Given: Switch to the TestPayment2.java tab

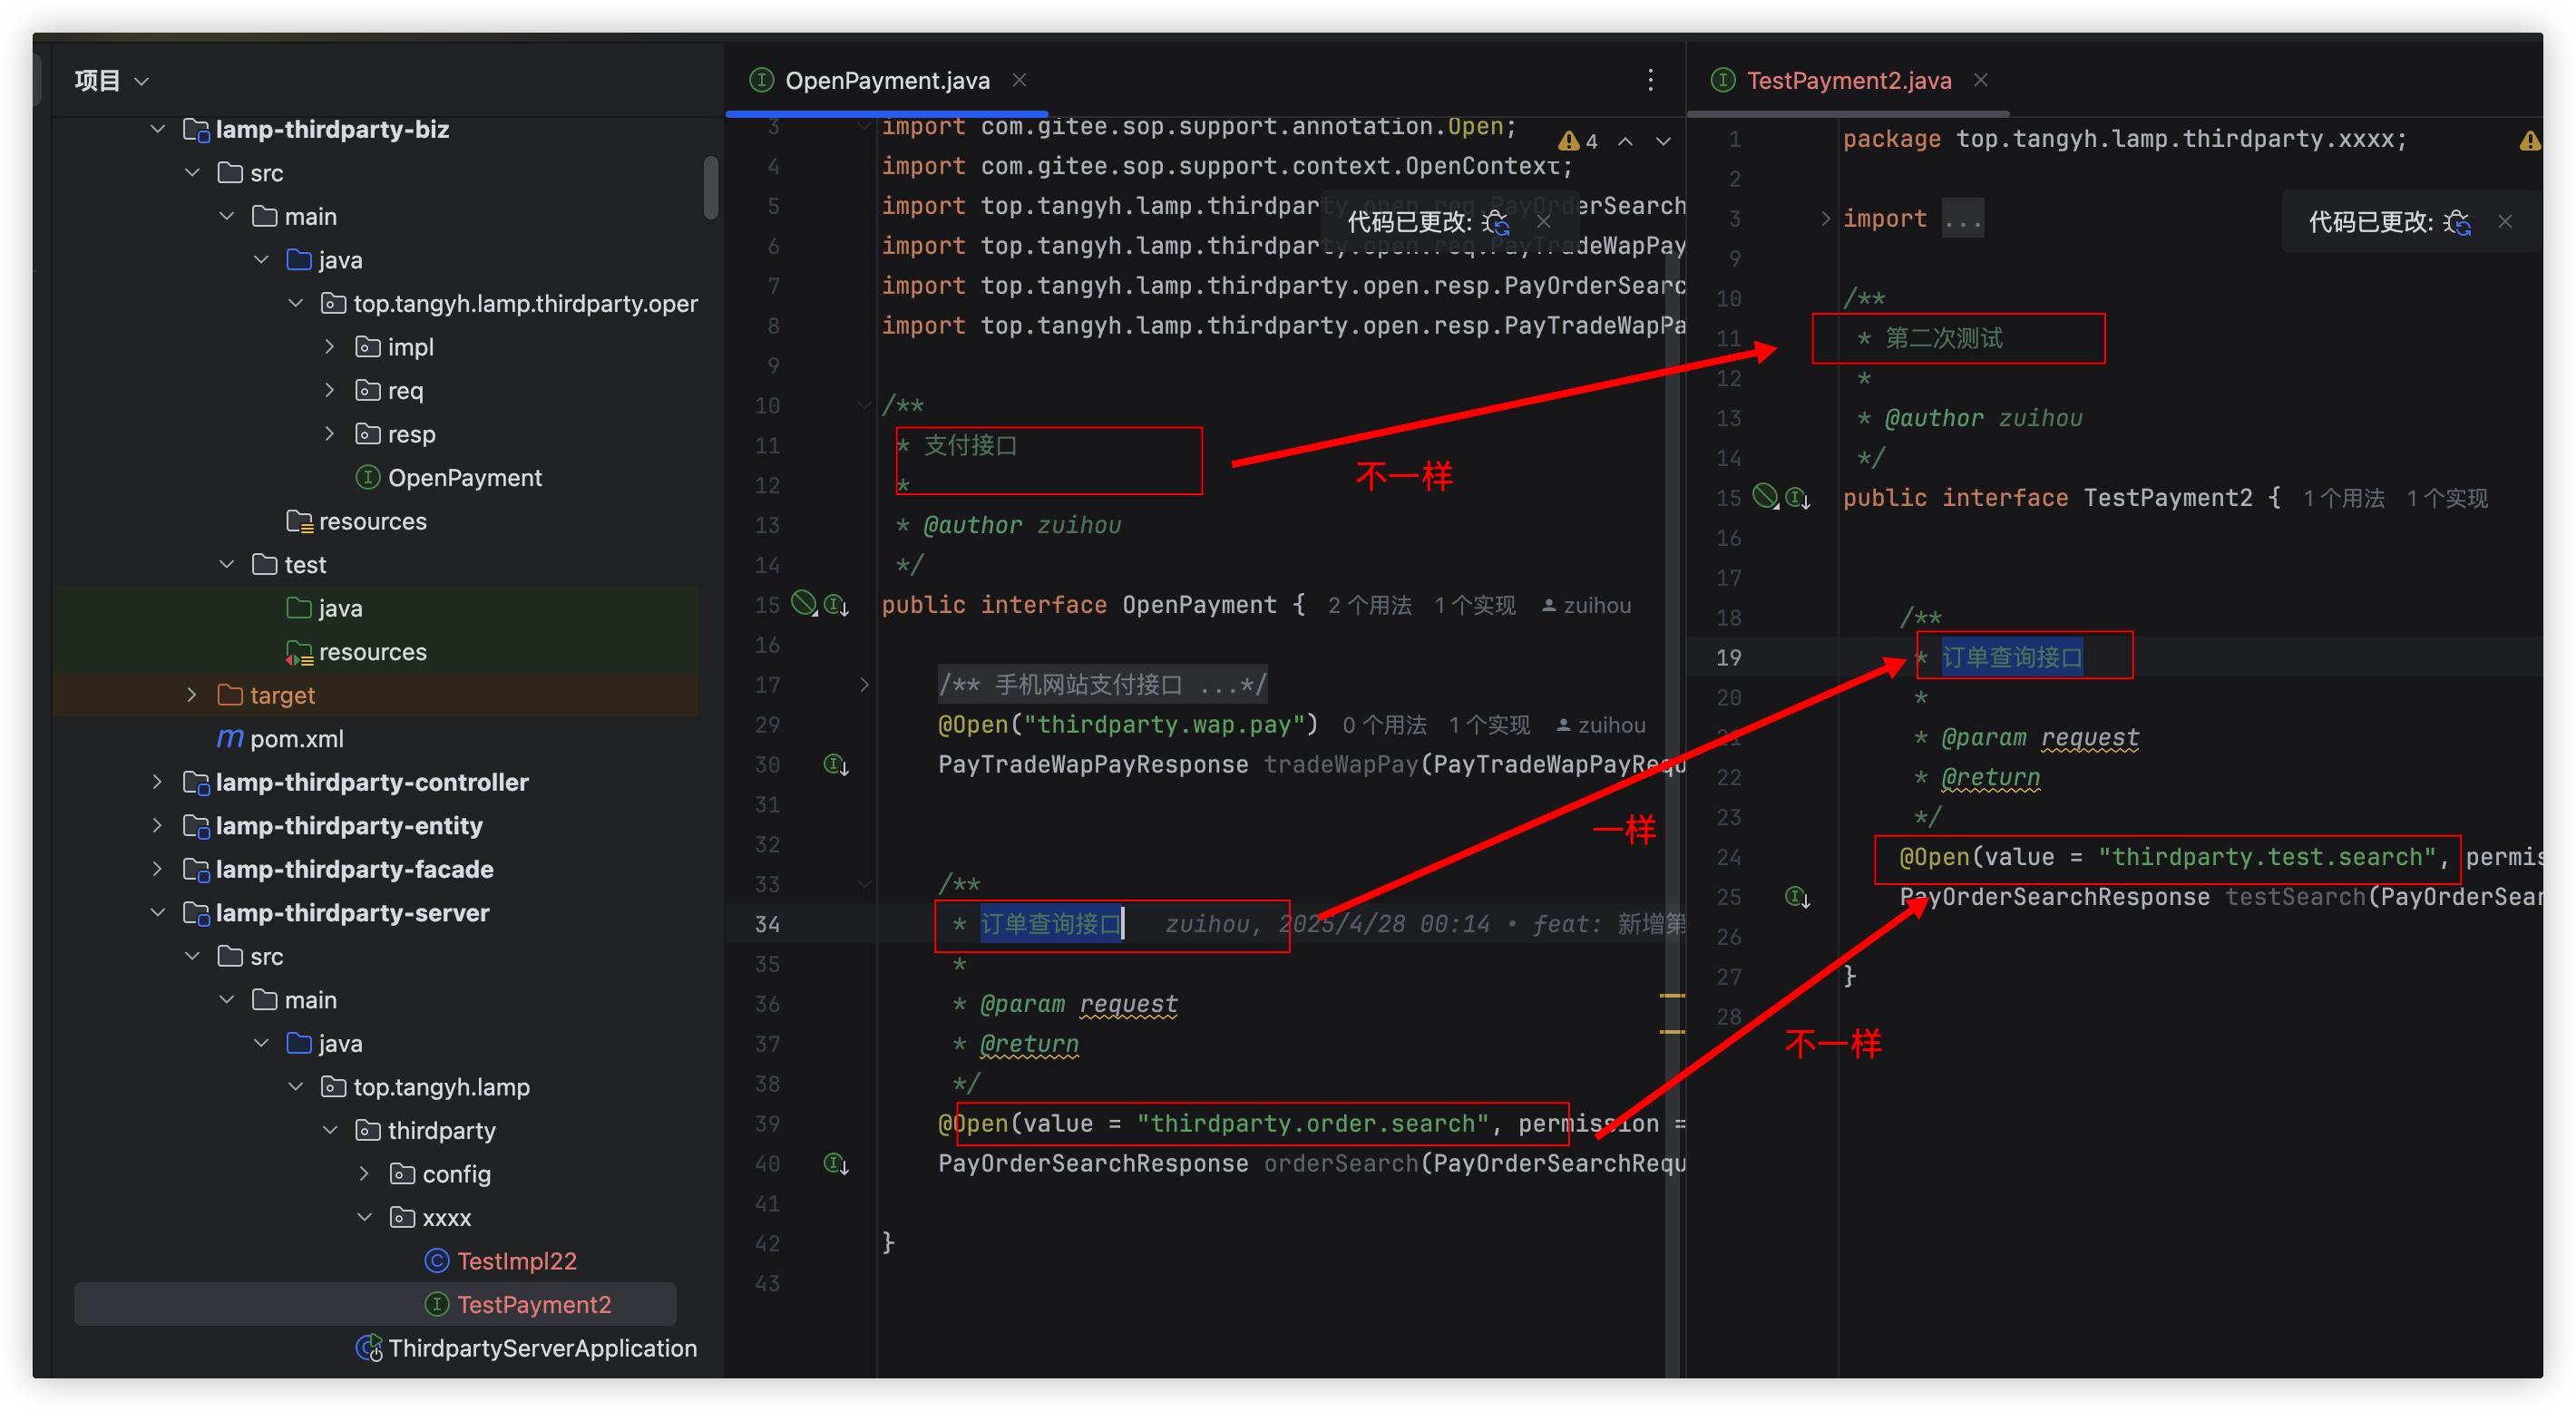Looking at the screenshot, I should click(1847, 80).
